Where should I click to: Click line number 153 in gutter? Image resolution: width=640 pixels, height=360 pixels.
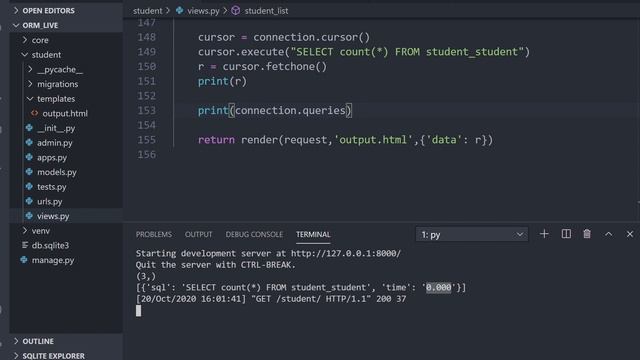[x=147, y=111]
